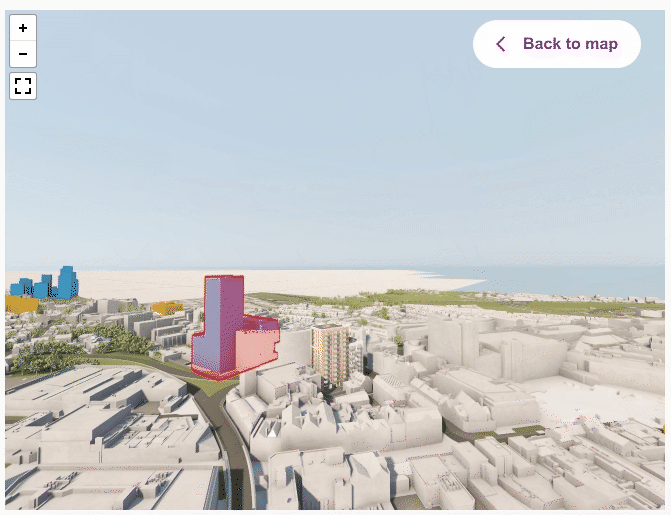This screenshot has height=515, width=671.
Task: Zoom out with the minus button
Action: click(x=23, y=54)
